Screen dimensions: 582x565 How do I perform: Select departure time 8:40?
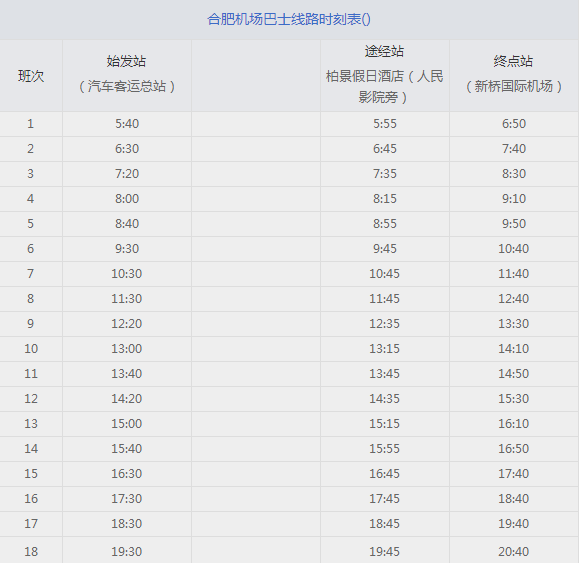(127, 224)
